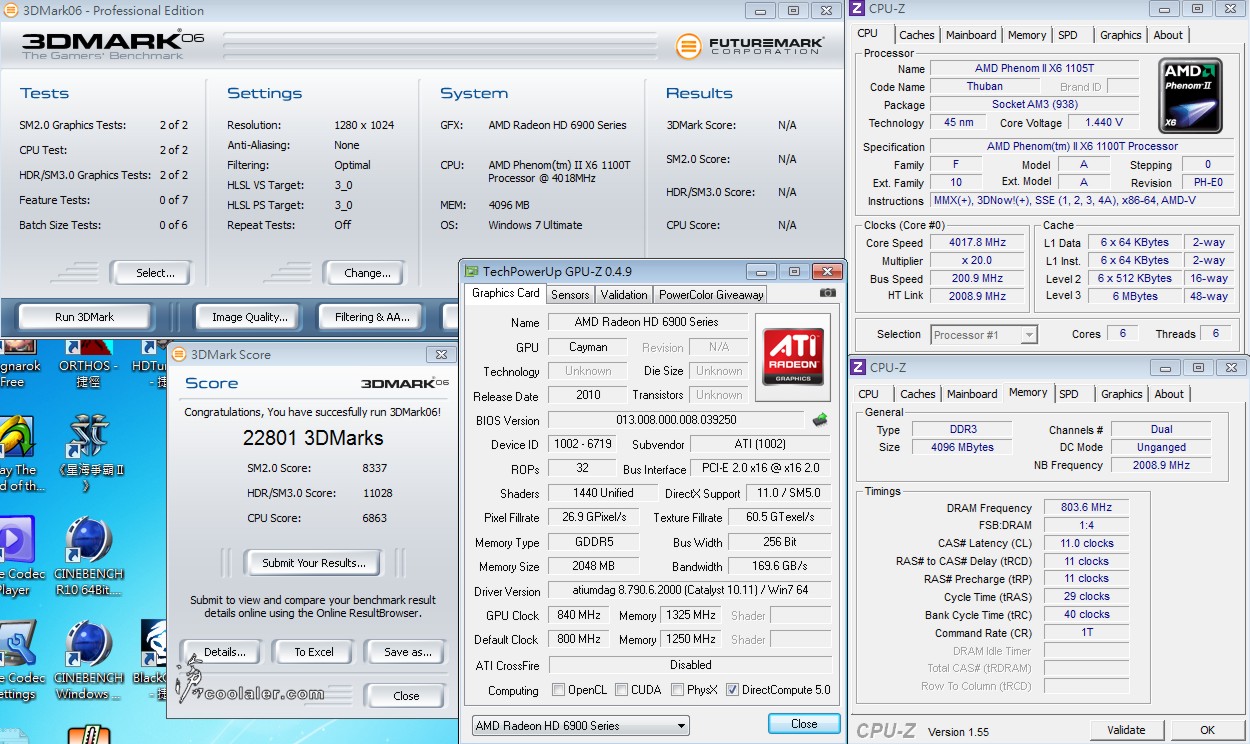Click the ATI Radeon Graphics logo in GPU-Z

coord(793,358)
